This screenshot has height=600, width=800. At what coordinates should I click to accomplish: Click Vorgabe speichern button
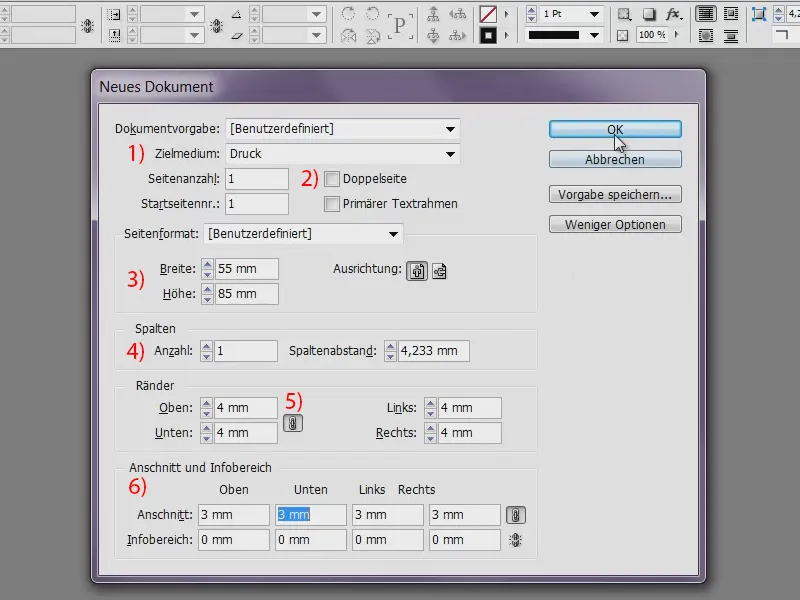615,194
